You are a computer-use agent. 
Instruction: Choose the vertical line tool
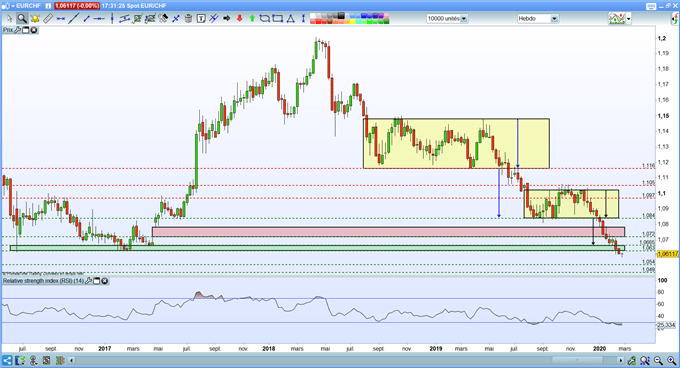112,19
